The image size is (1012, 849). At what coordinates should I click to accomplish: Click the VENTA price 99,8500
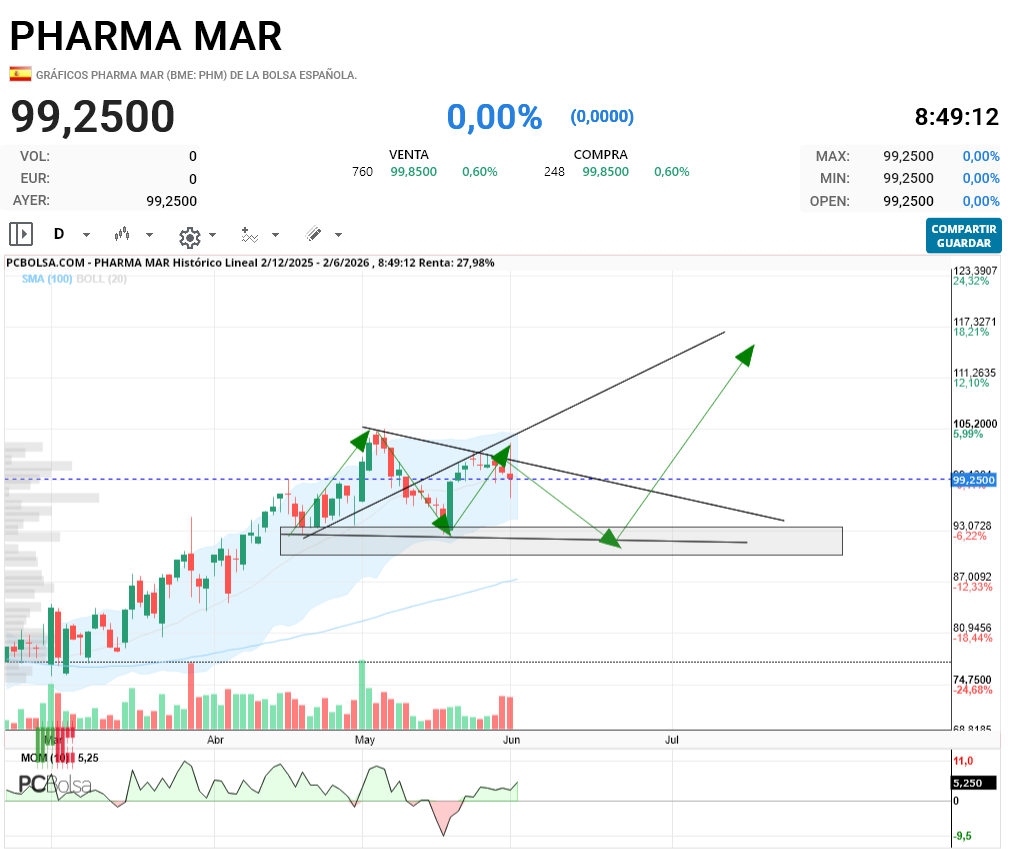click(x=414, y=172)
